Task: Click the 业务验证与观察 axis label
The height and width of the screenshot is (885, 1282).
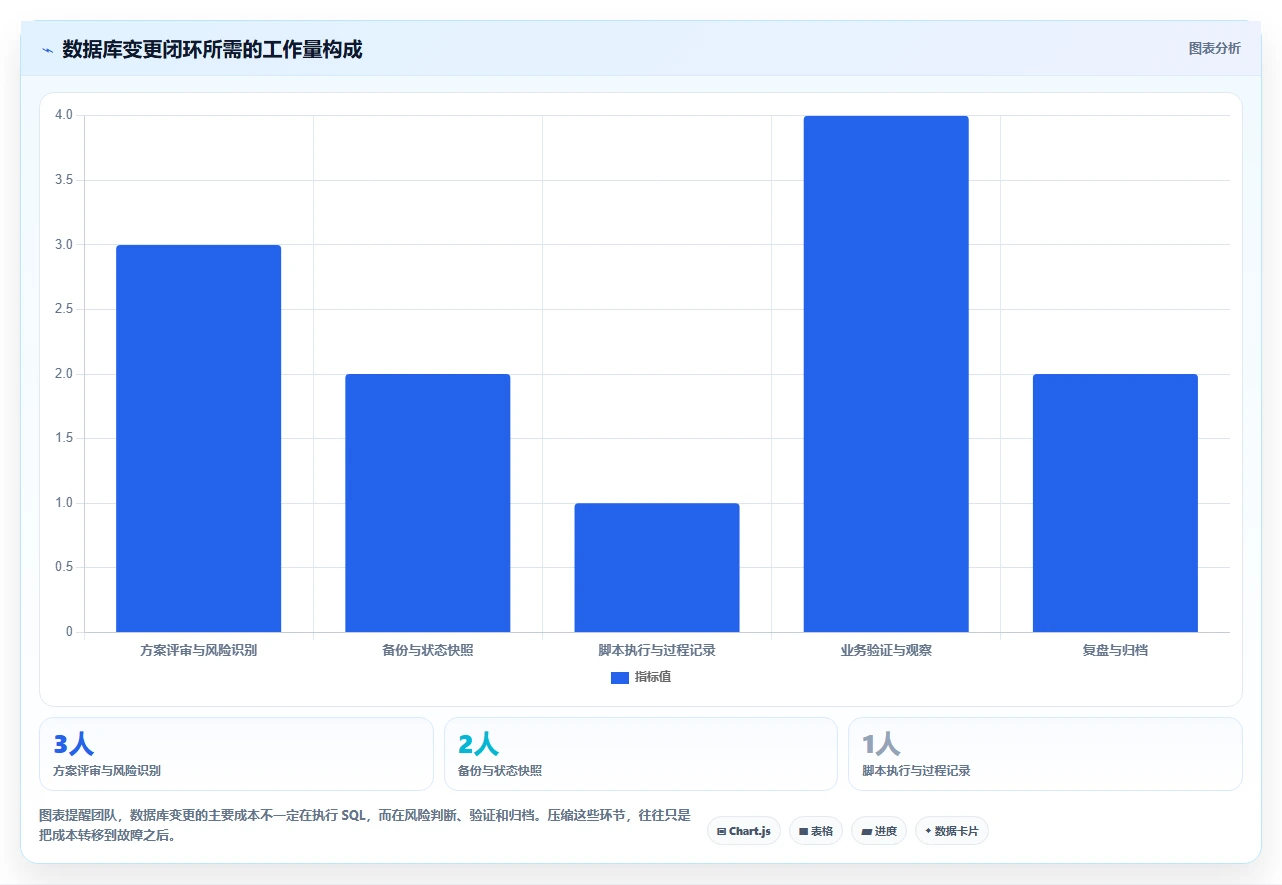Action: pyautogui.click(x=886, y=650)
